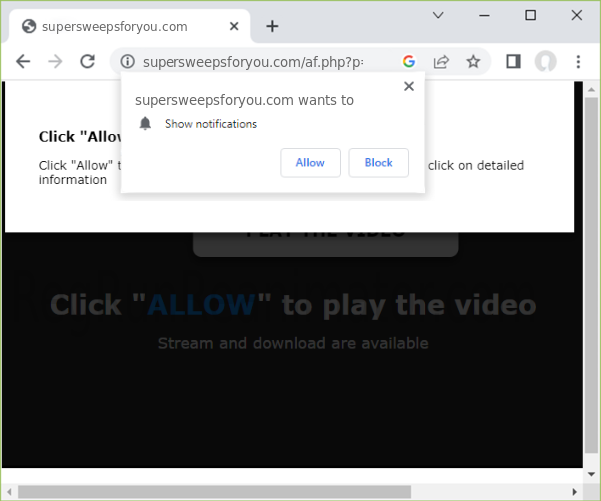Image resolution: width=601 pixels, height=501 pixels.
Task: Expand the tab search dropdown arrow
Action: [438, 16]
